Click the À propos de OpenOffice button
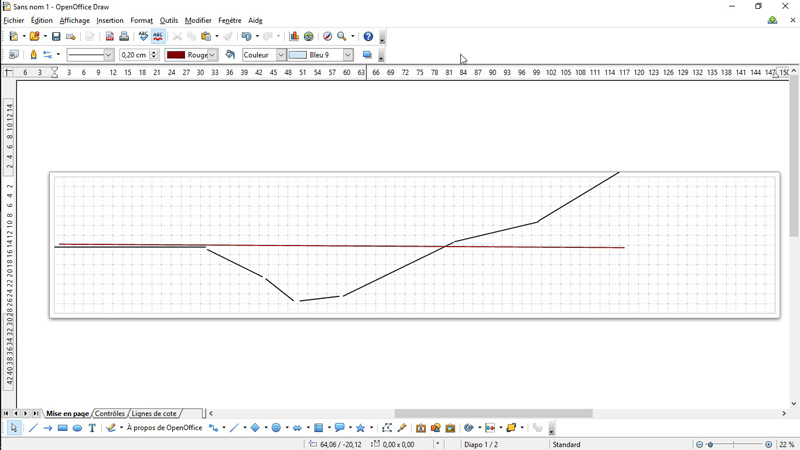This screenshot has width=800, height=450. (164, 428)
